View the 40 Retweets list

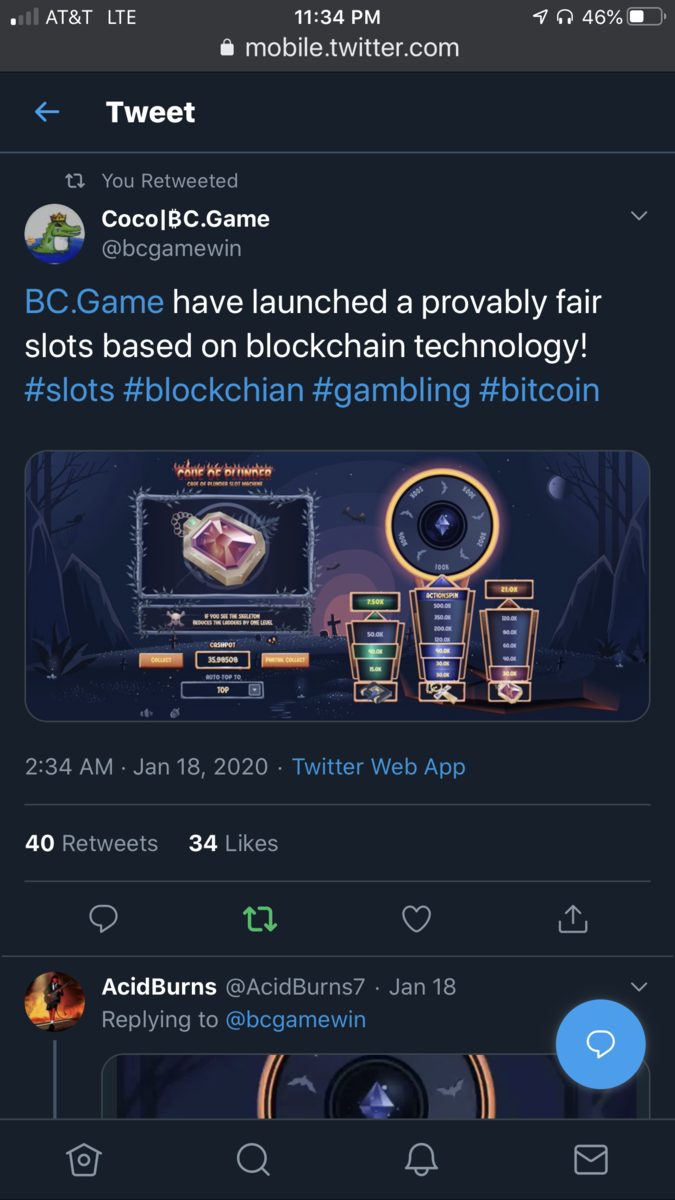tap(92, 843)
